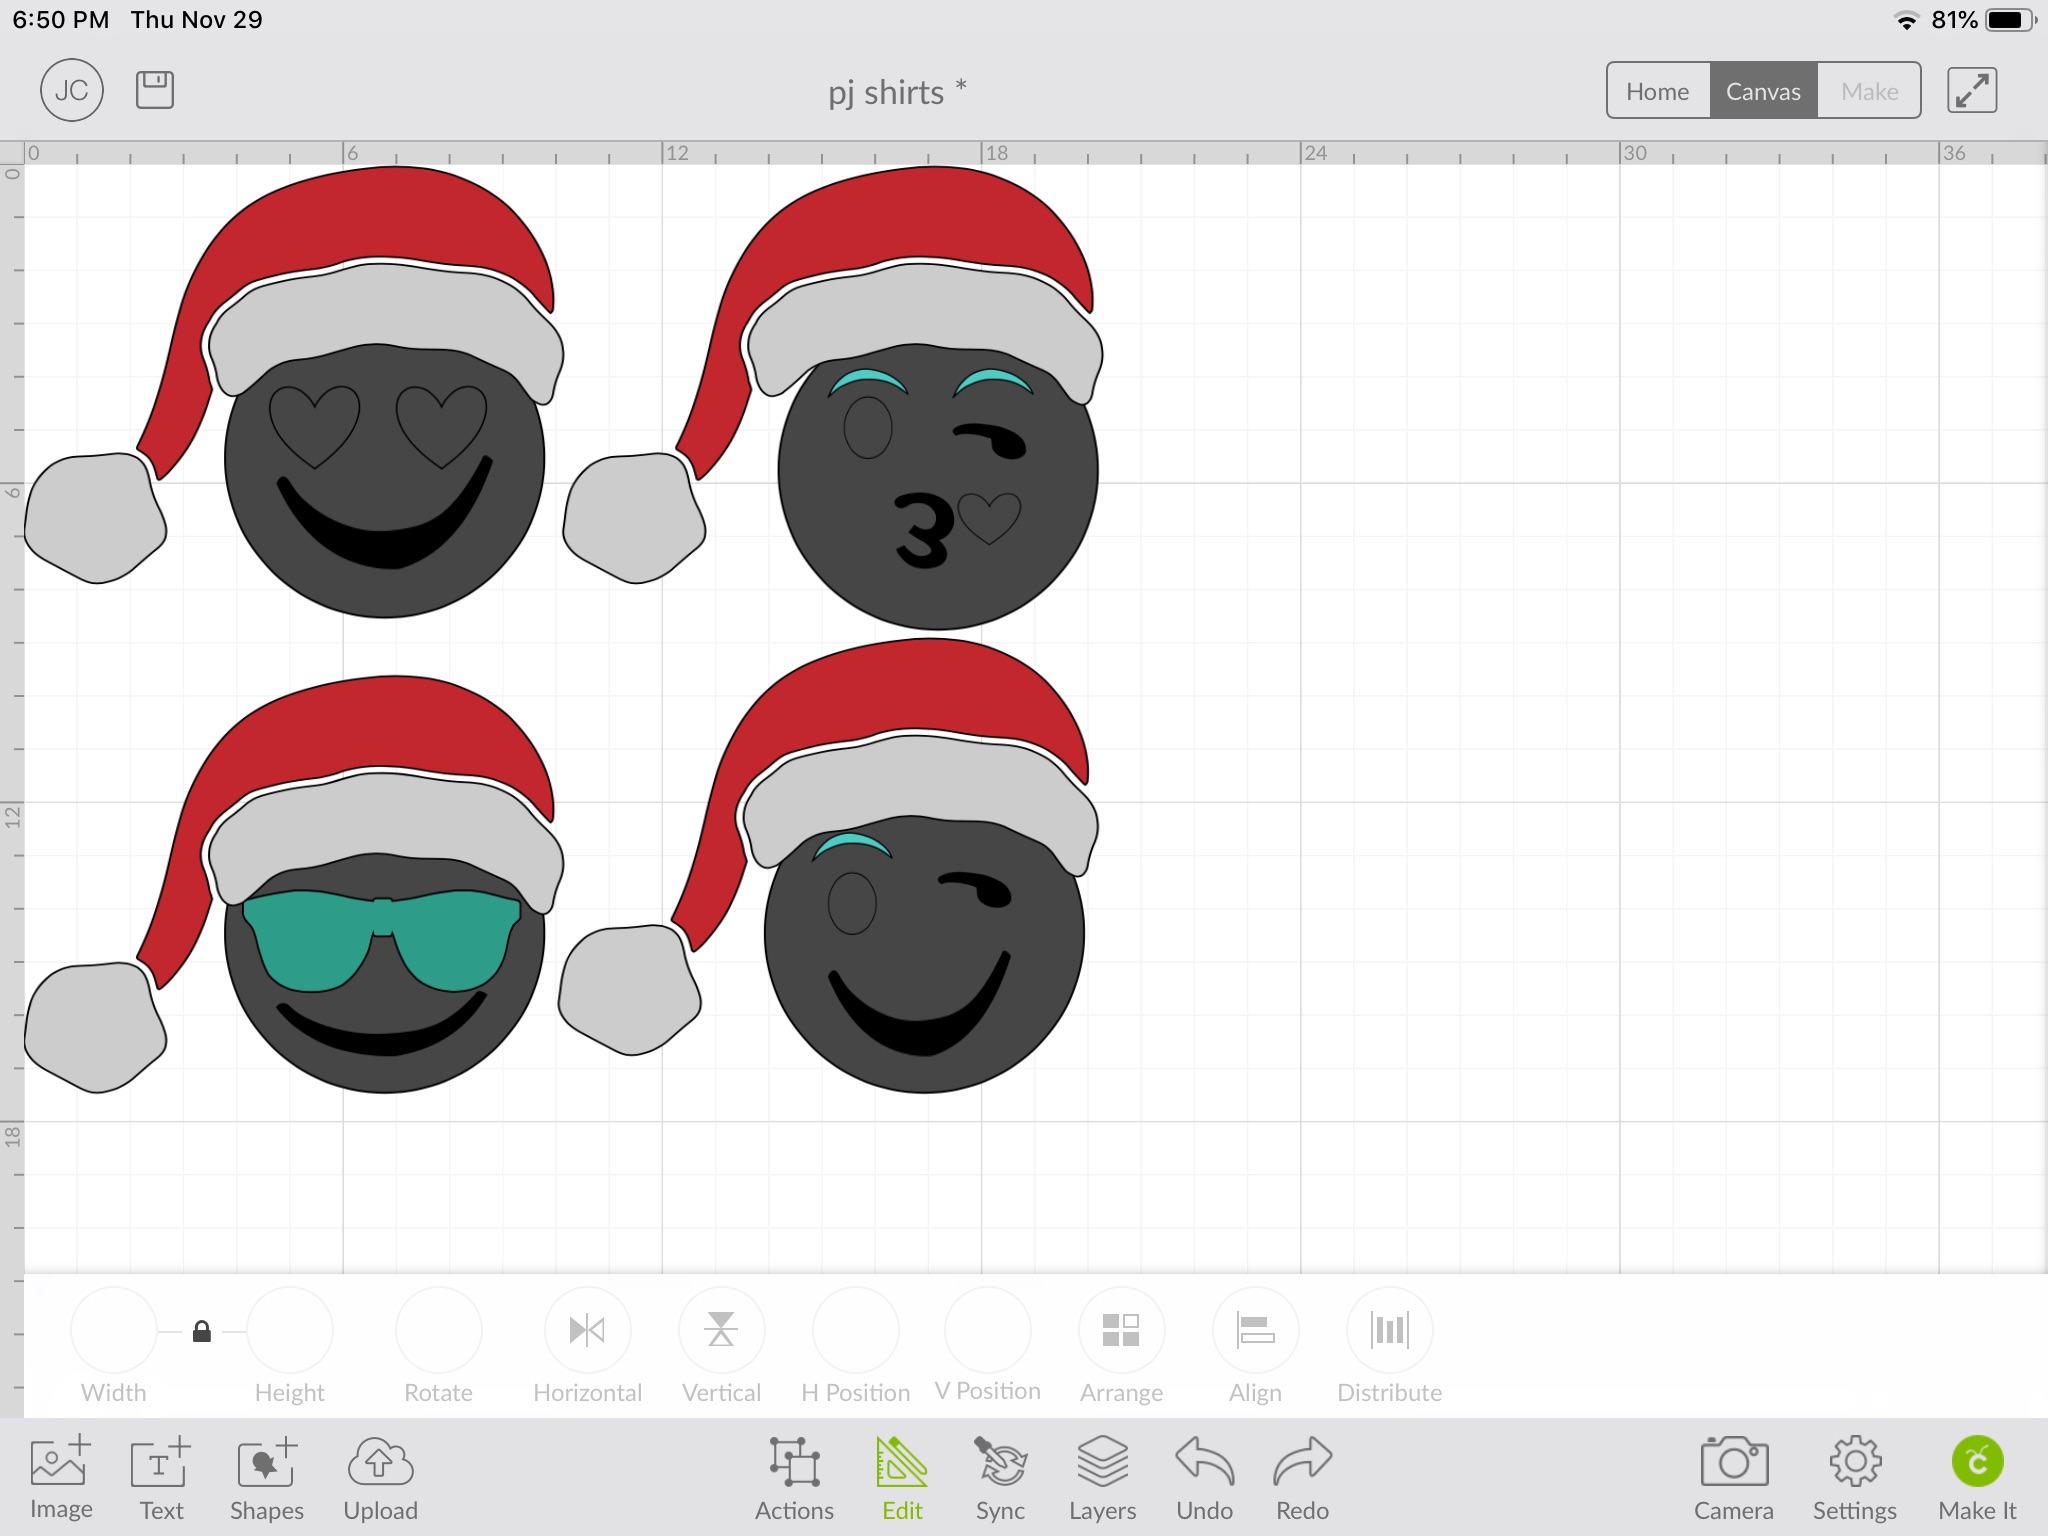Switch to the Home tab
This screenshot has height=1536, width=2048.
pos(1657,91)
